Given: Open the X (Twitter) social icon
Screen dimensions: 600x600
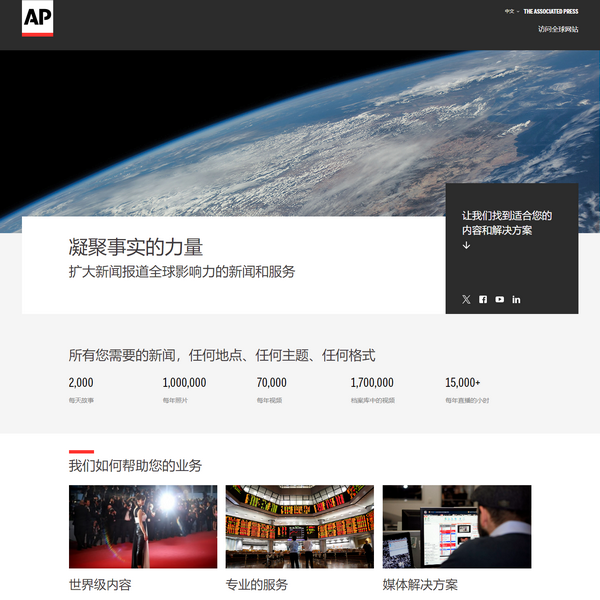Looking at the screenshot, I should (x=466, y=299).
